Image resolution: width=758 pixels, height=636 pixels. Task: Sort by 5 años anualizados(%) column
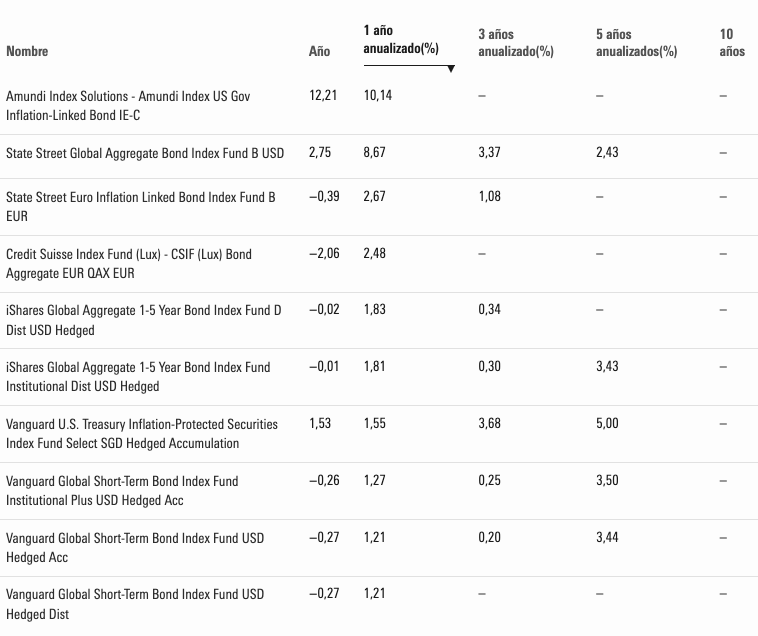point(636,43)
